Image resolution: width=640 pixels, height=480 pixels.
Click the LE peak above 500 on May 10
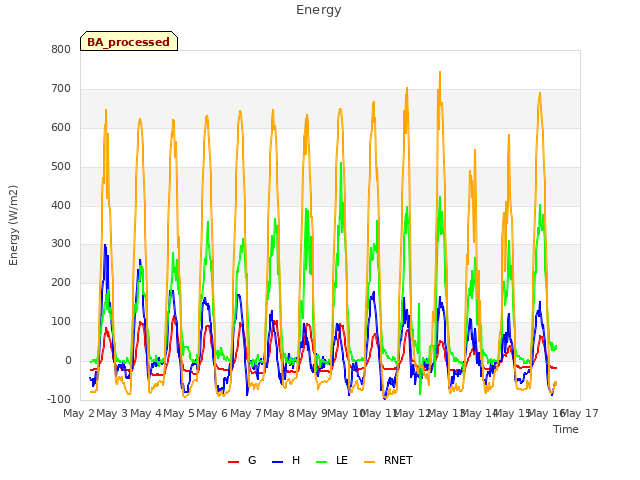tap(341, 163)
